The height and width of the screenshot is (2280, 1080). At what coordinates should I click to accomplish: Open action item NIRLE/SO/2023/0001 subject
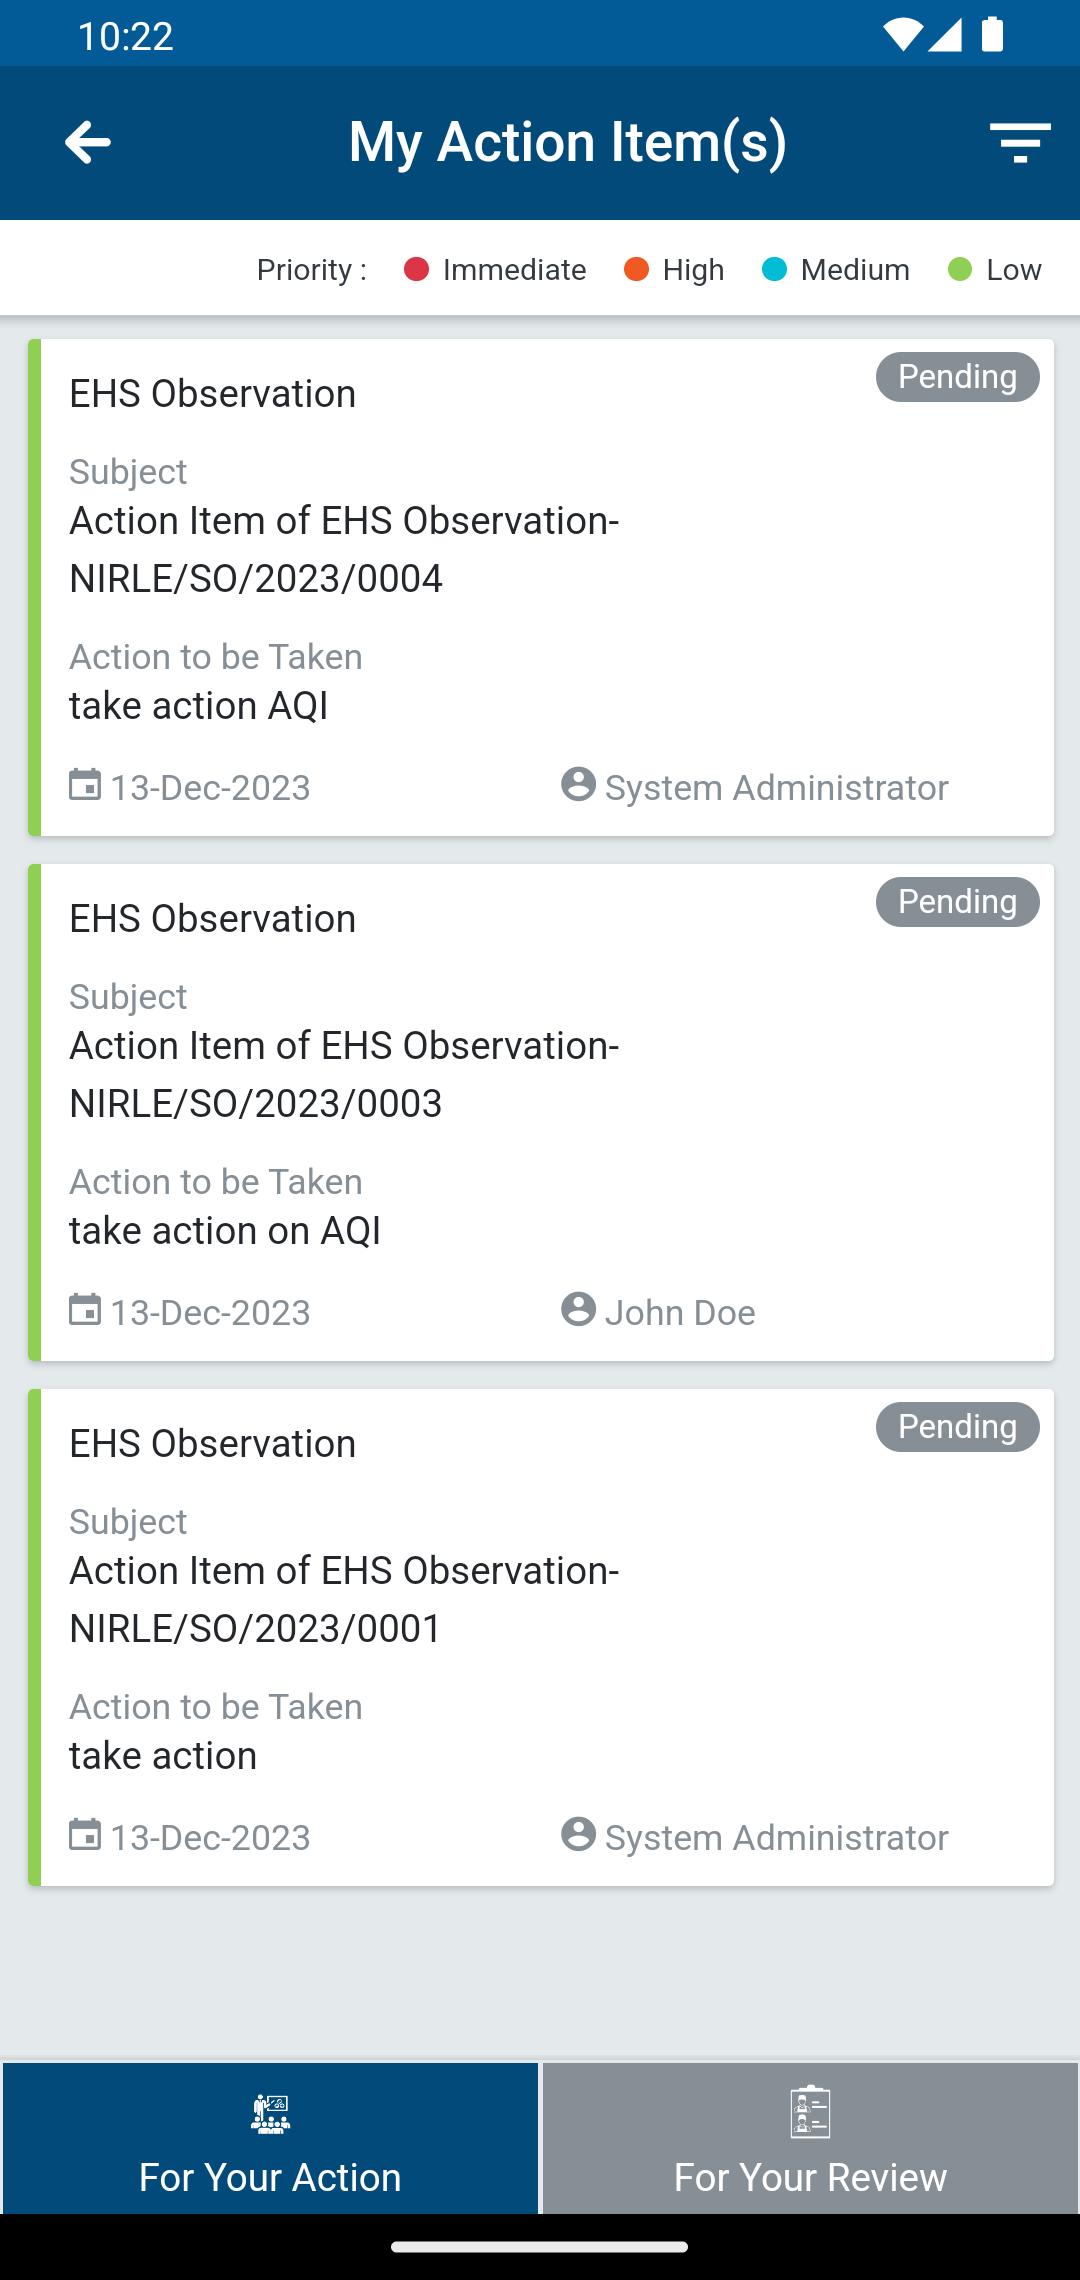(x=344, y=1599)
